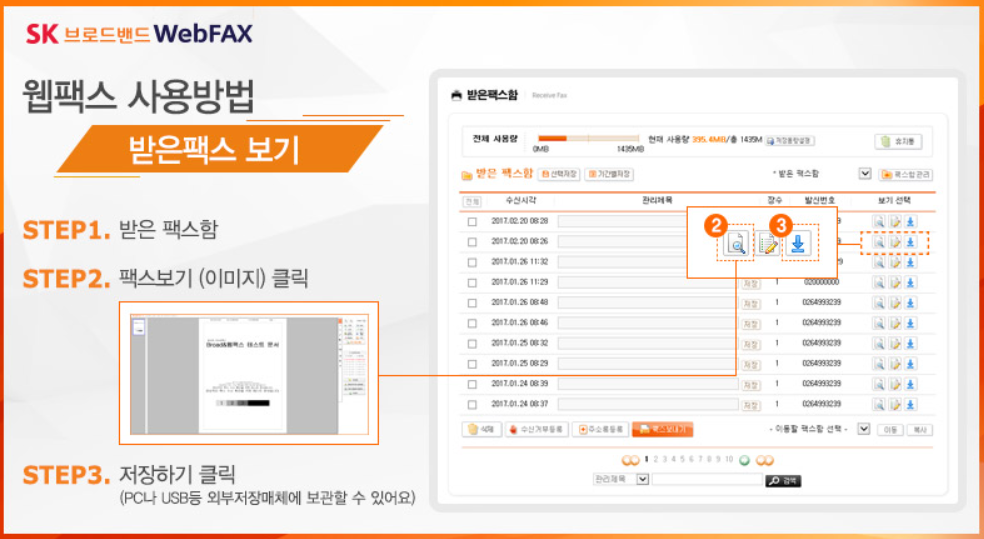Download fax in 2017.01.26 11:29 row

(x=911, y=282)
